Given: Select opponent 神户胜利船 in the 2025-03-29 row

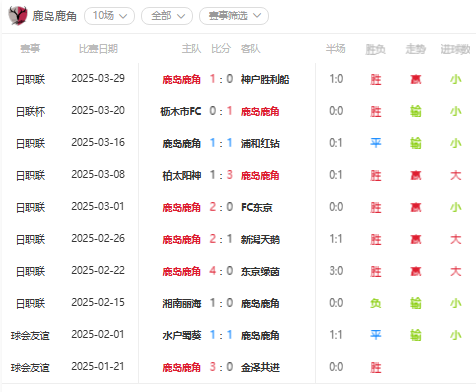Looking at the screenshot, I should [265, 79].
